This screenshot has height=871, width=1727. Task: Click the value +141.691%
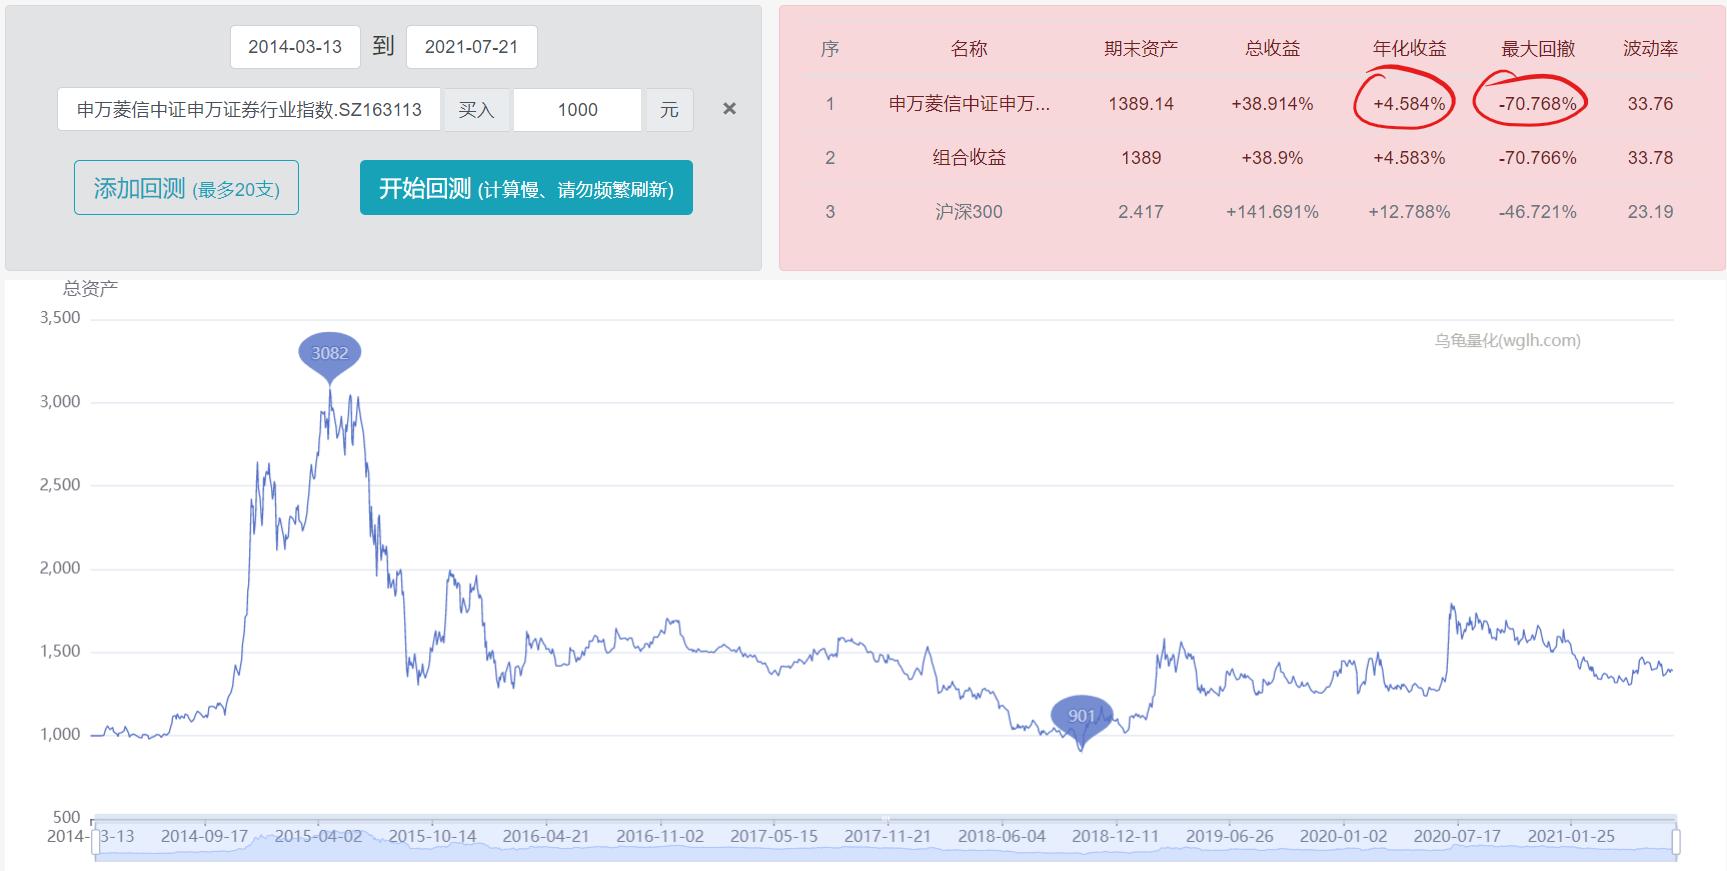tap(1272, 212)
